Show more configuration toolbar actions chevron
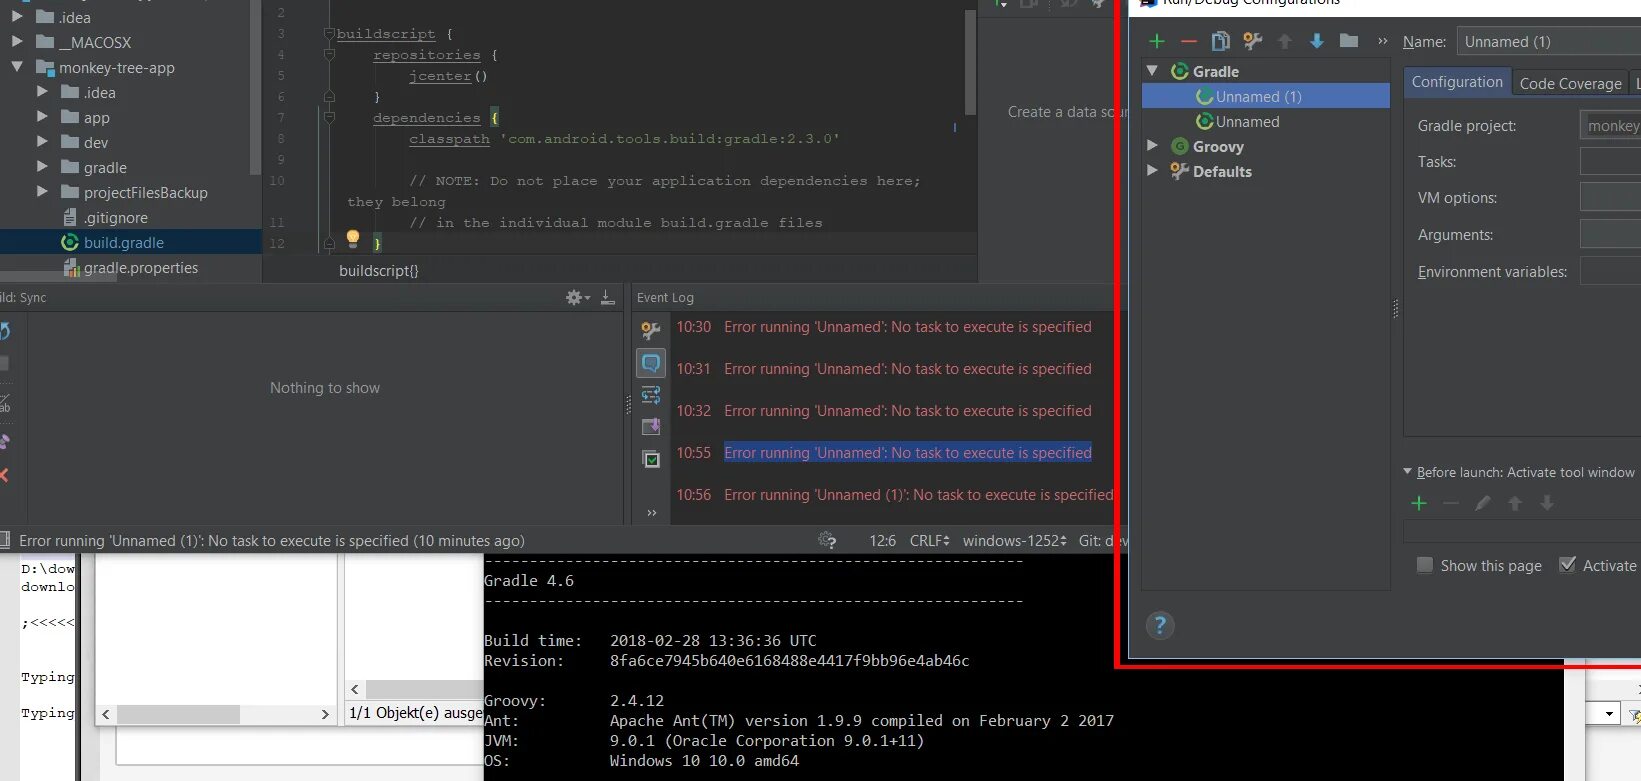 coord(1382,41)
